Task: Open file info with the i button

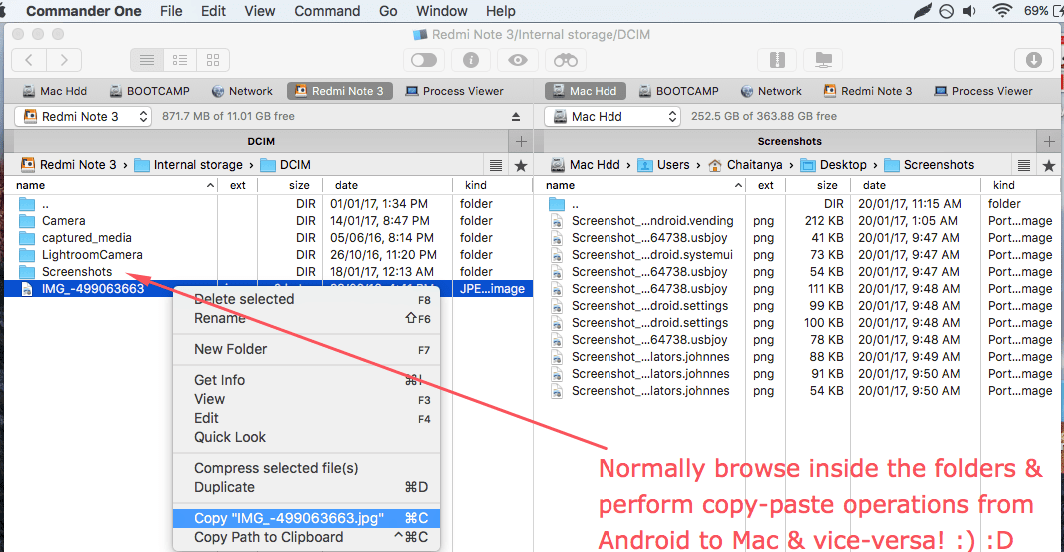Action: coord(471,60)
